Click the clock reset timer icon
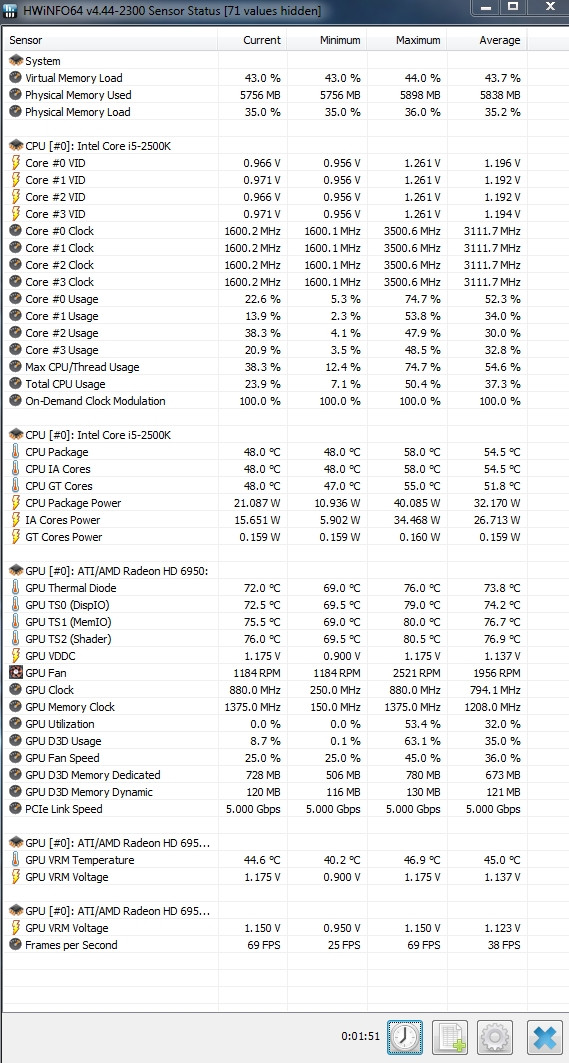 point(405,1037)
